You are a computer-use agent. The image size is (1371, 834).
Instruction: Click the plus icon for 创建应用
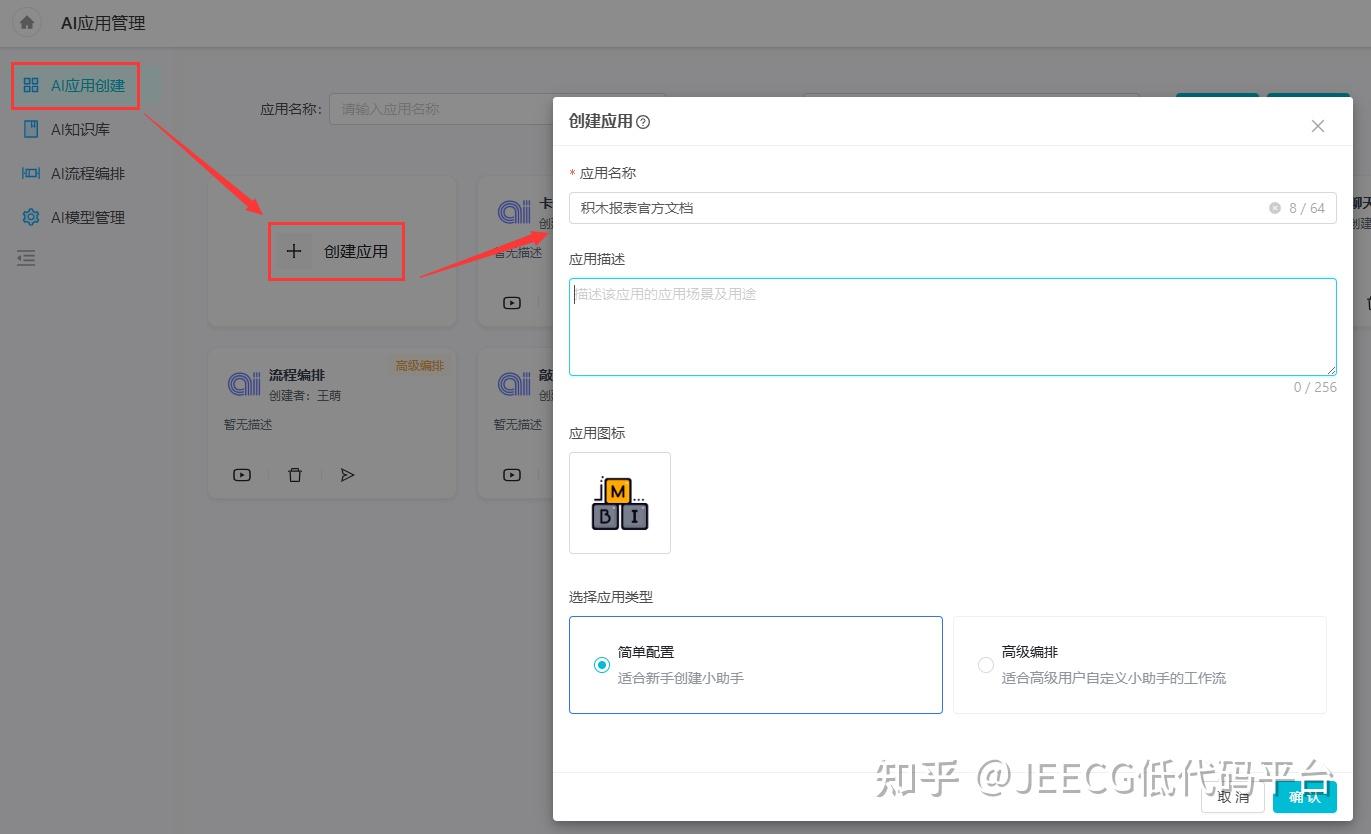coord(294,251)
